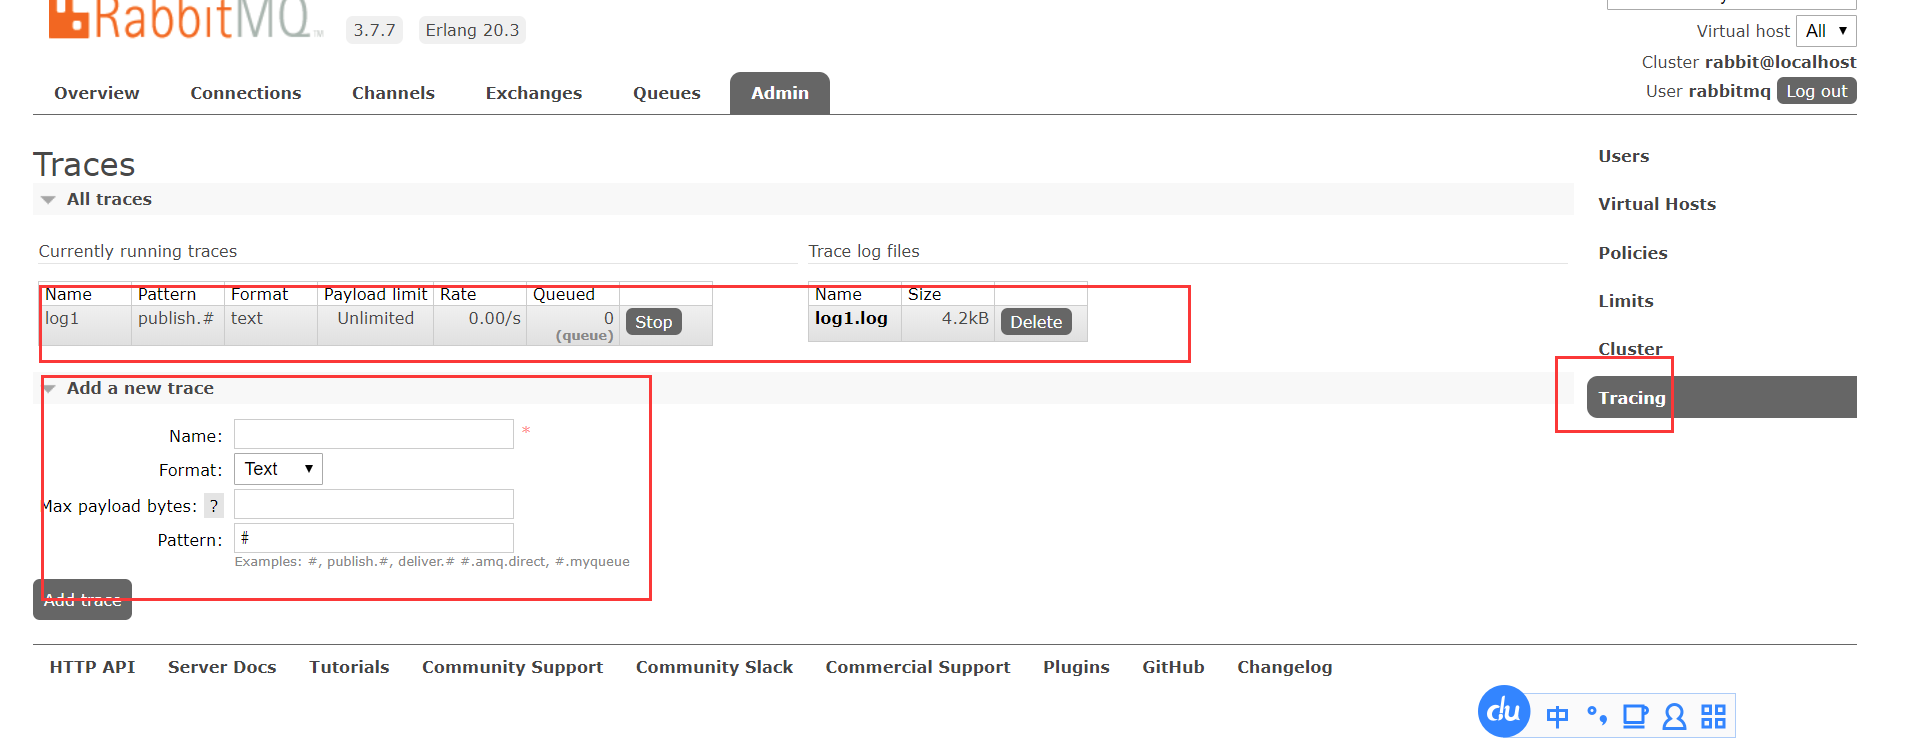The width and height of the screenshot is (1905, 744).
Task: Click the Pattern input field
Action: click(374, 538)
